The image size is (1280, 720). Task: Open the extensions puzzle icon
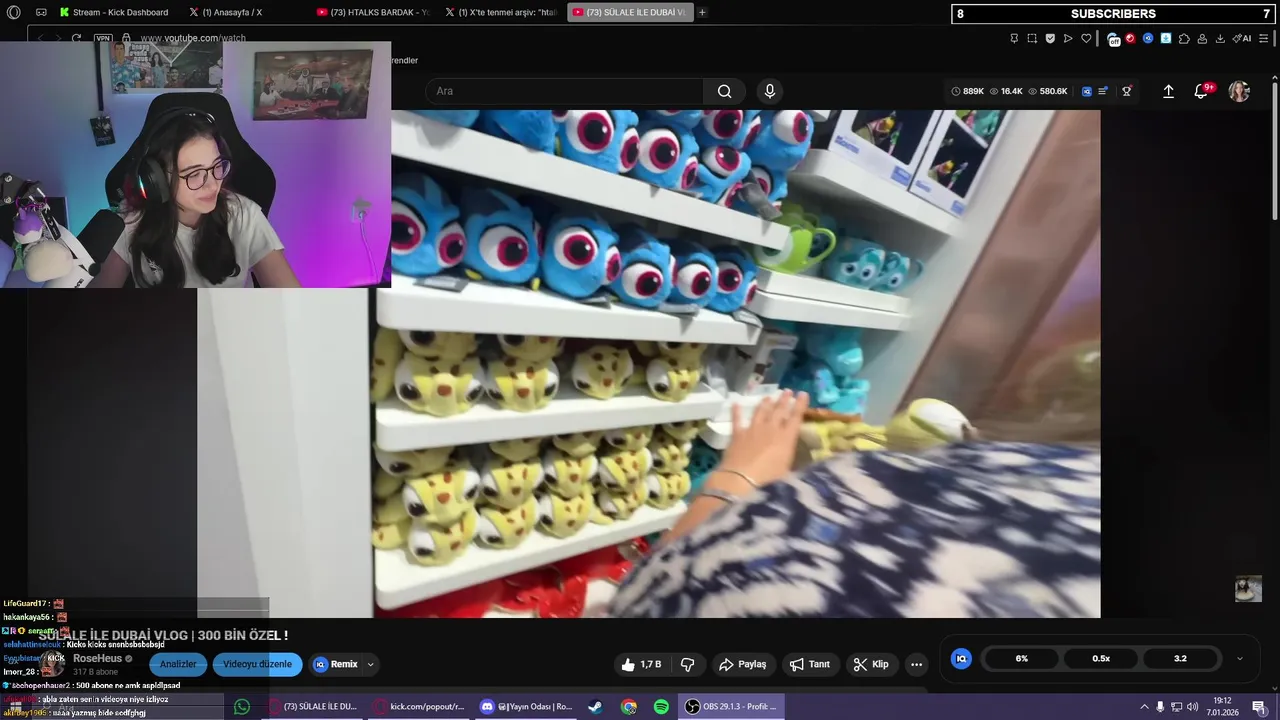click(x=1184, y=38)
